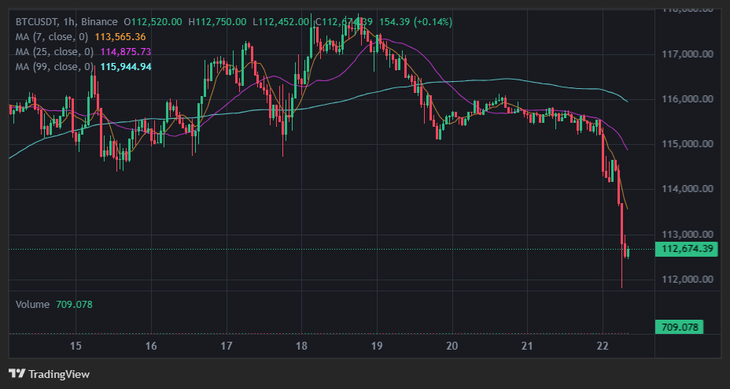The height and width of the screenshot is (389, 730).
Task: Click the MA 25 value 114,875.73
Action: point(126,52)
